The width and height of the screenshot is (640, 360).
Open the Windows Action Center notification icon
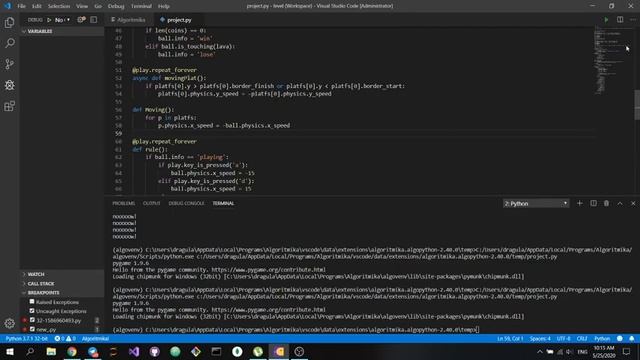(627, 351)
